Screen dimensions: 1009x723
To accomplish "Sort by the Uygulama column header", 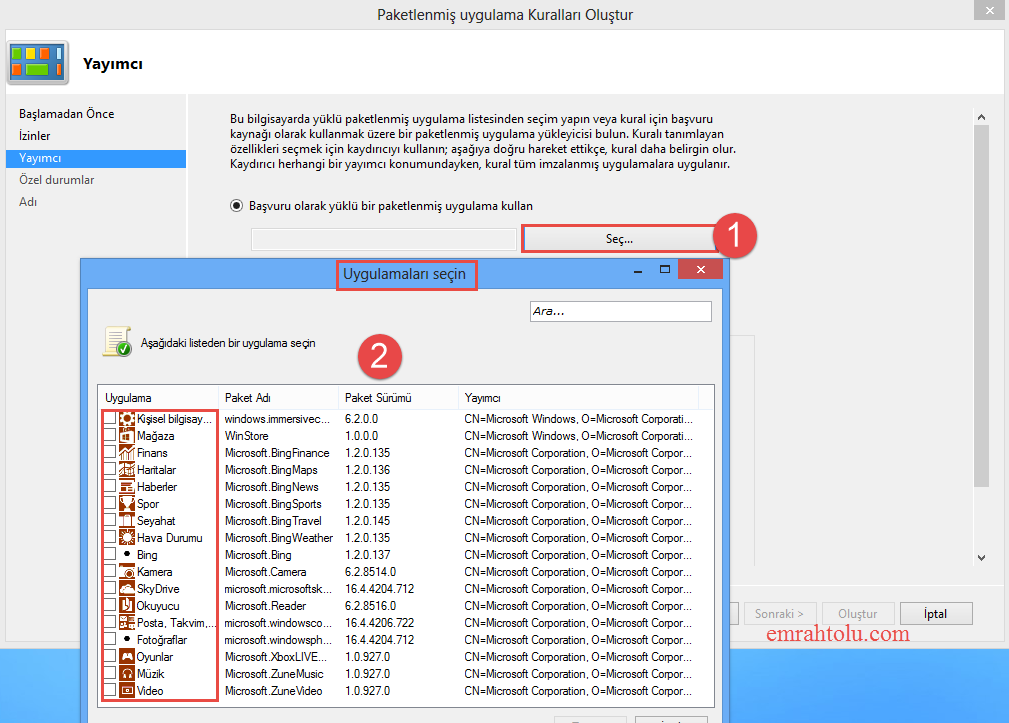I will coord(158,398).
